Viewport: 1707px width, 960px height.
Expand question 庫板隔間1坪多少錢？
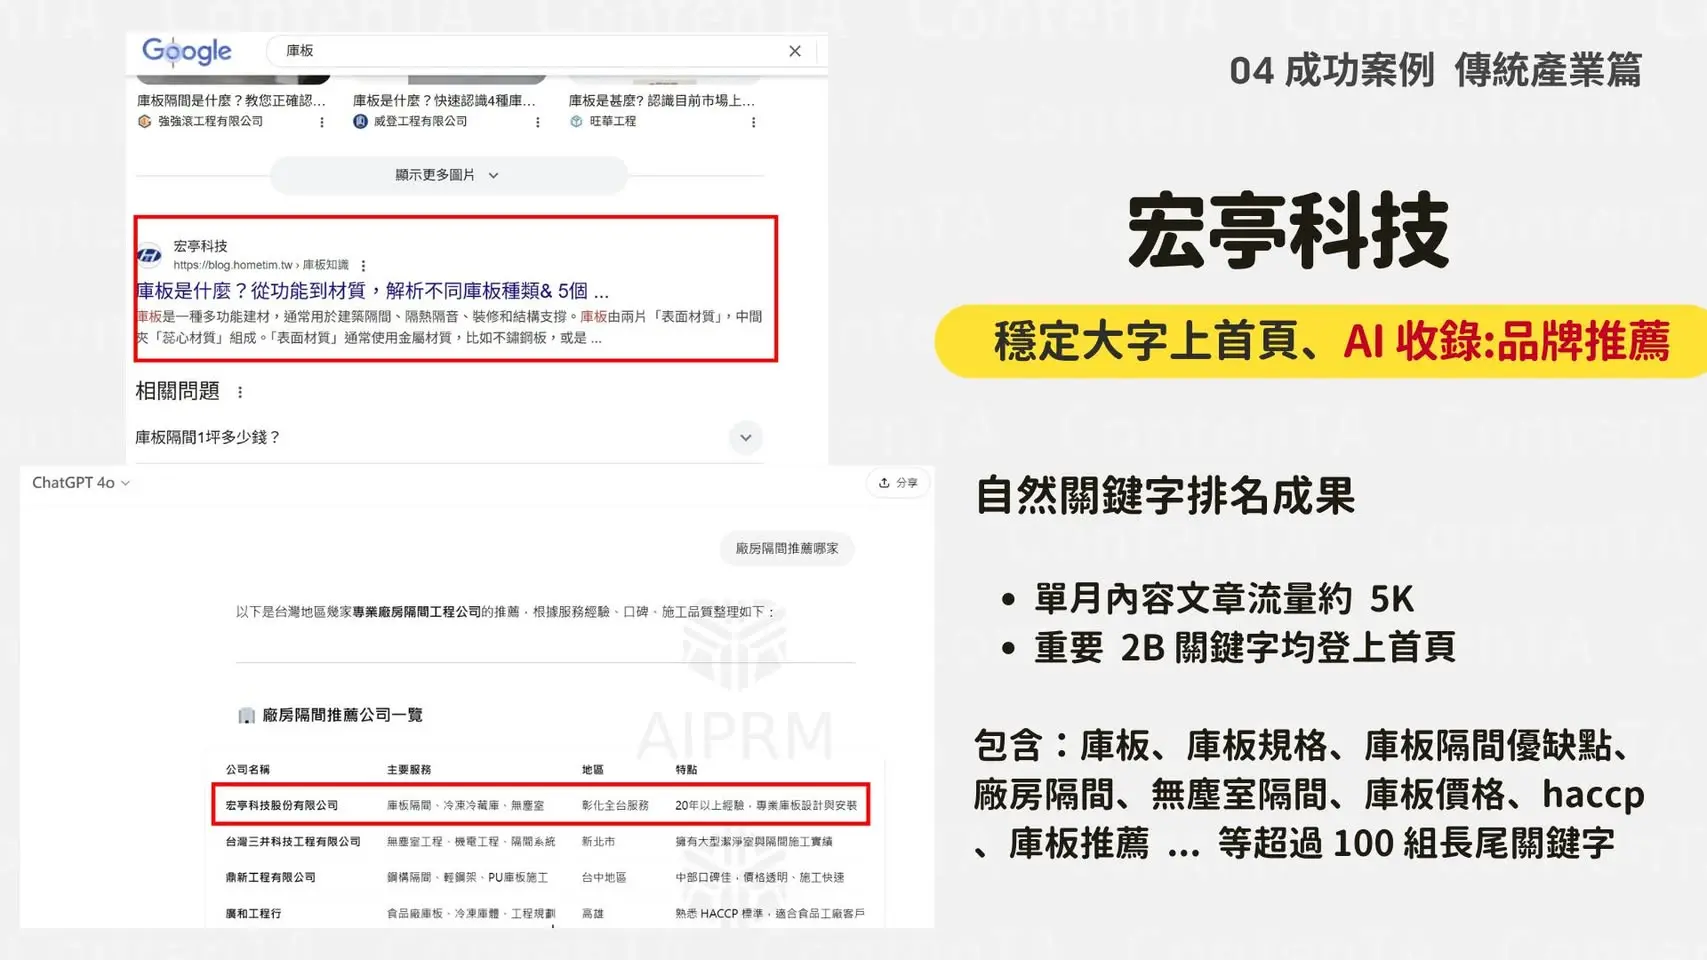(x=745, y=437)
